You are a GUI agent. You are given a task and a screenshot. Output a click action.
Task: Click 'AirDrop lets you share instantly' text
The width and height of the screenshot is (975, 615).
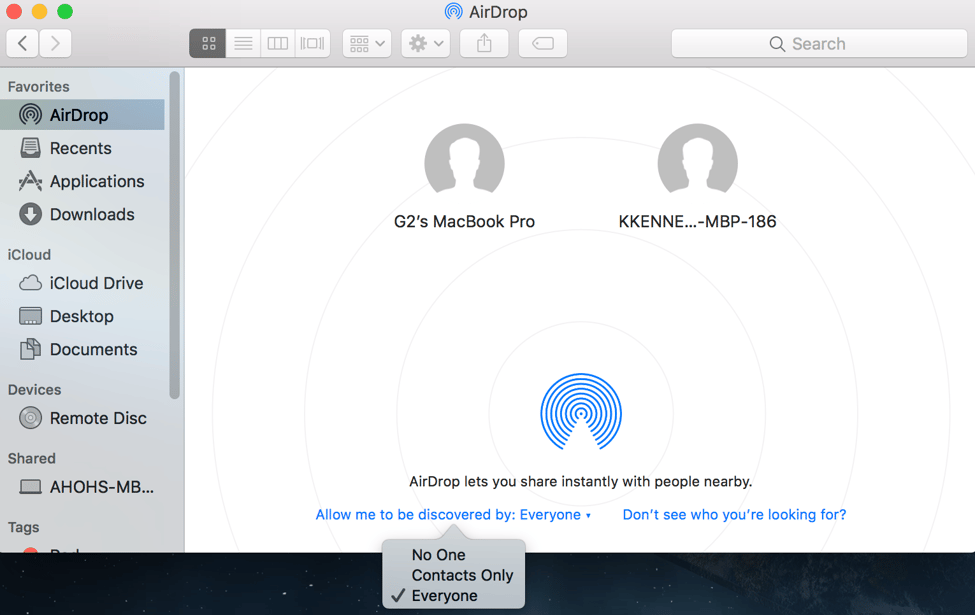(x=581, y=481)
